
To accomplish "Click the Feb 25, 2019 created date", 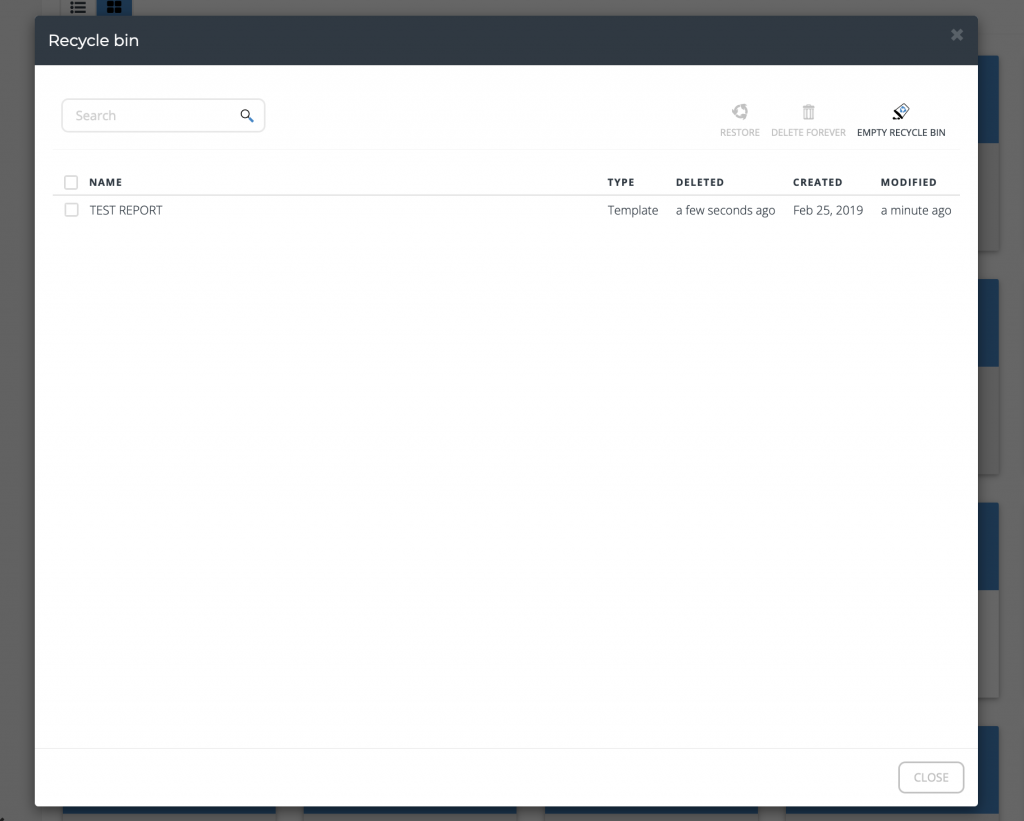I will point(827,211).
